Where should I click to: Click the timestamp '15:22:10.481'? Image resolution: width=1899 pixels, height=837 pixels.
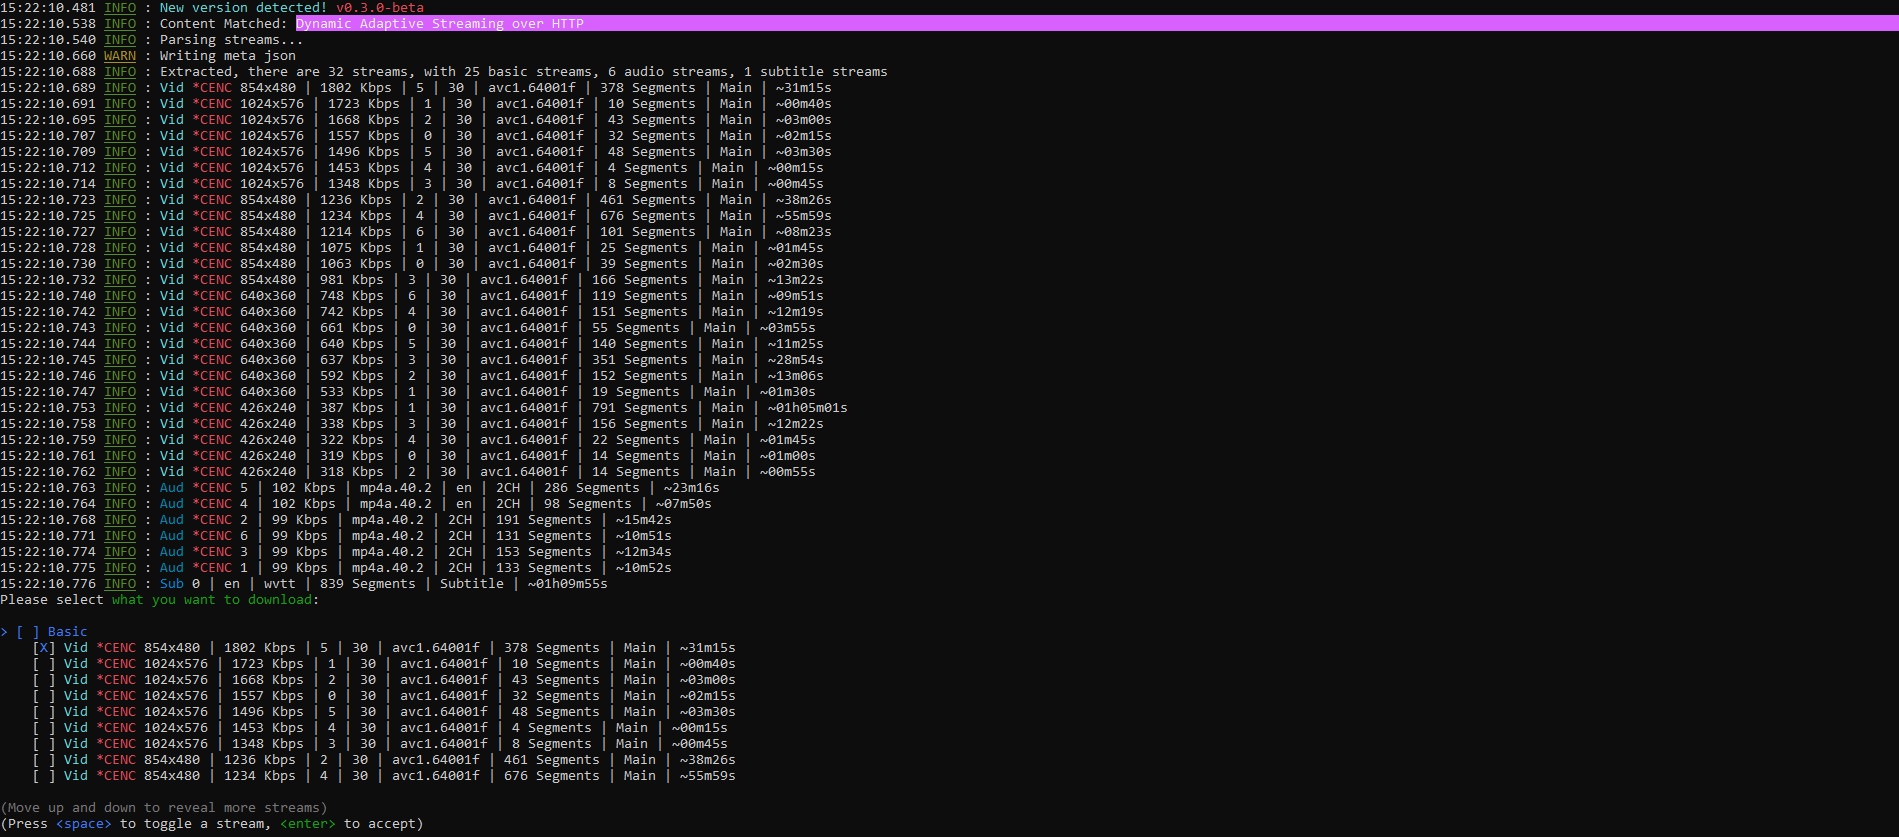click(x=48, y=8)
